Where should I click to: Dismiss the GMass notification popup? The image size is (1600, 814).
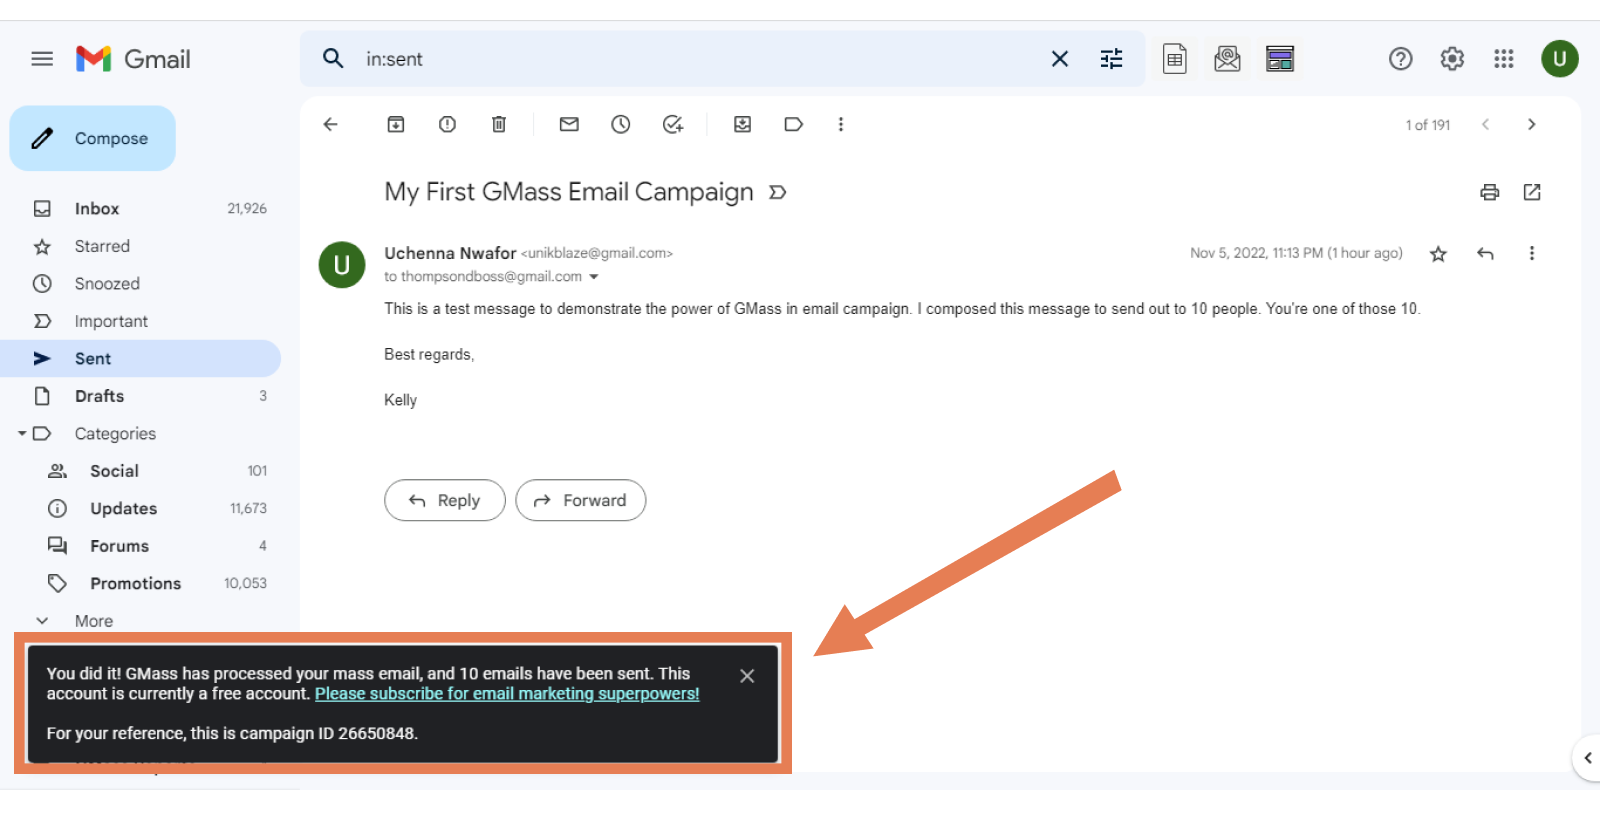(747, 676)
